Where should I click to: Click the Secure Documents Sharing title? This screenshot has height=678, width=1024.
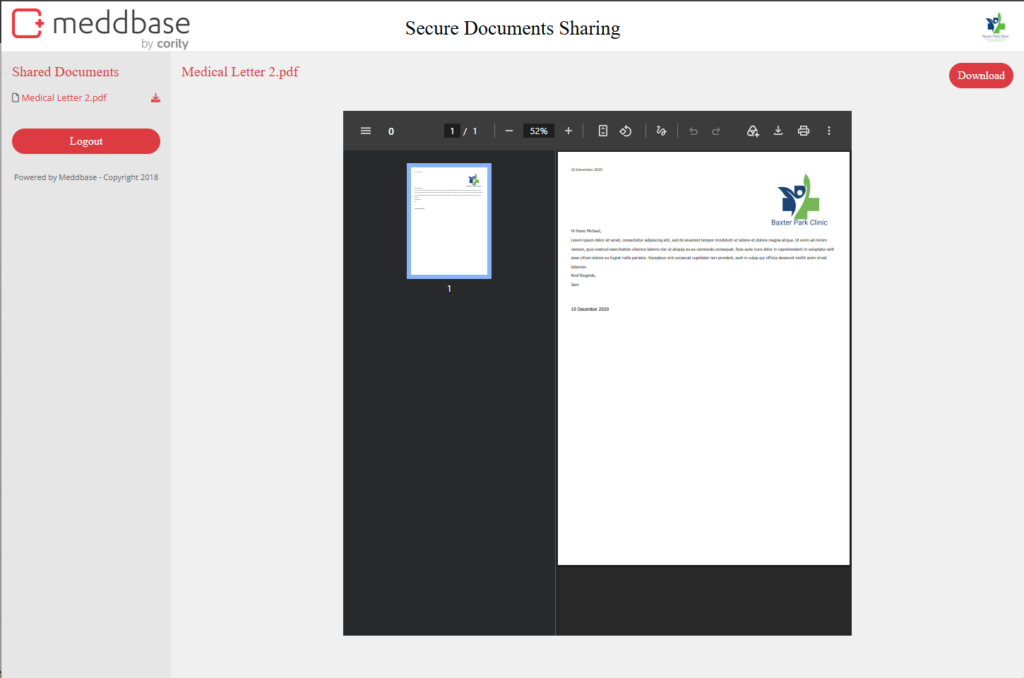point(513,28)
